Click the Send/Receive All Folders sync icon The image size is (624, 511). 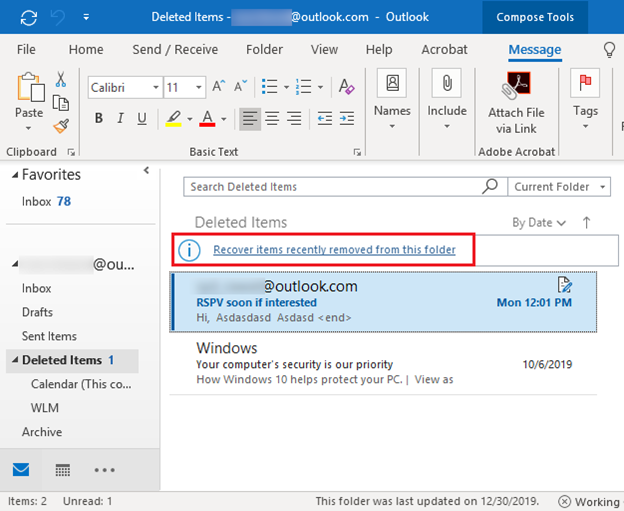[x=29, y=18]
